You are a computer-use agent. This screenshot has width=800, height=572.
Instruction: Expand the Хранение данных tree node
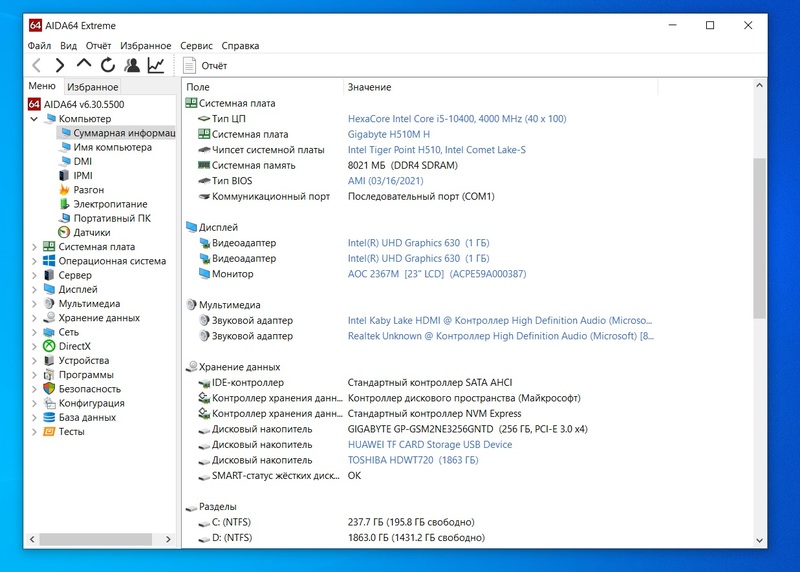[x=34, y=318]
